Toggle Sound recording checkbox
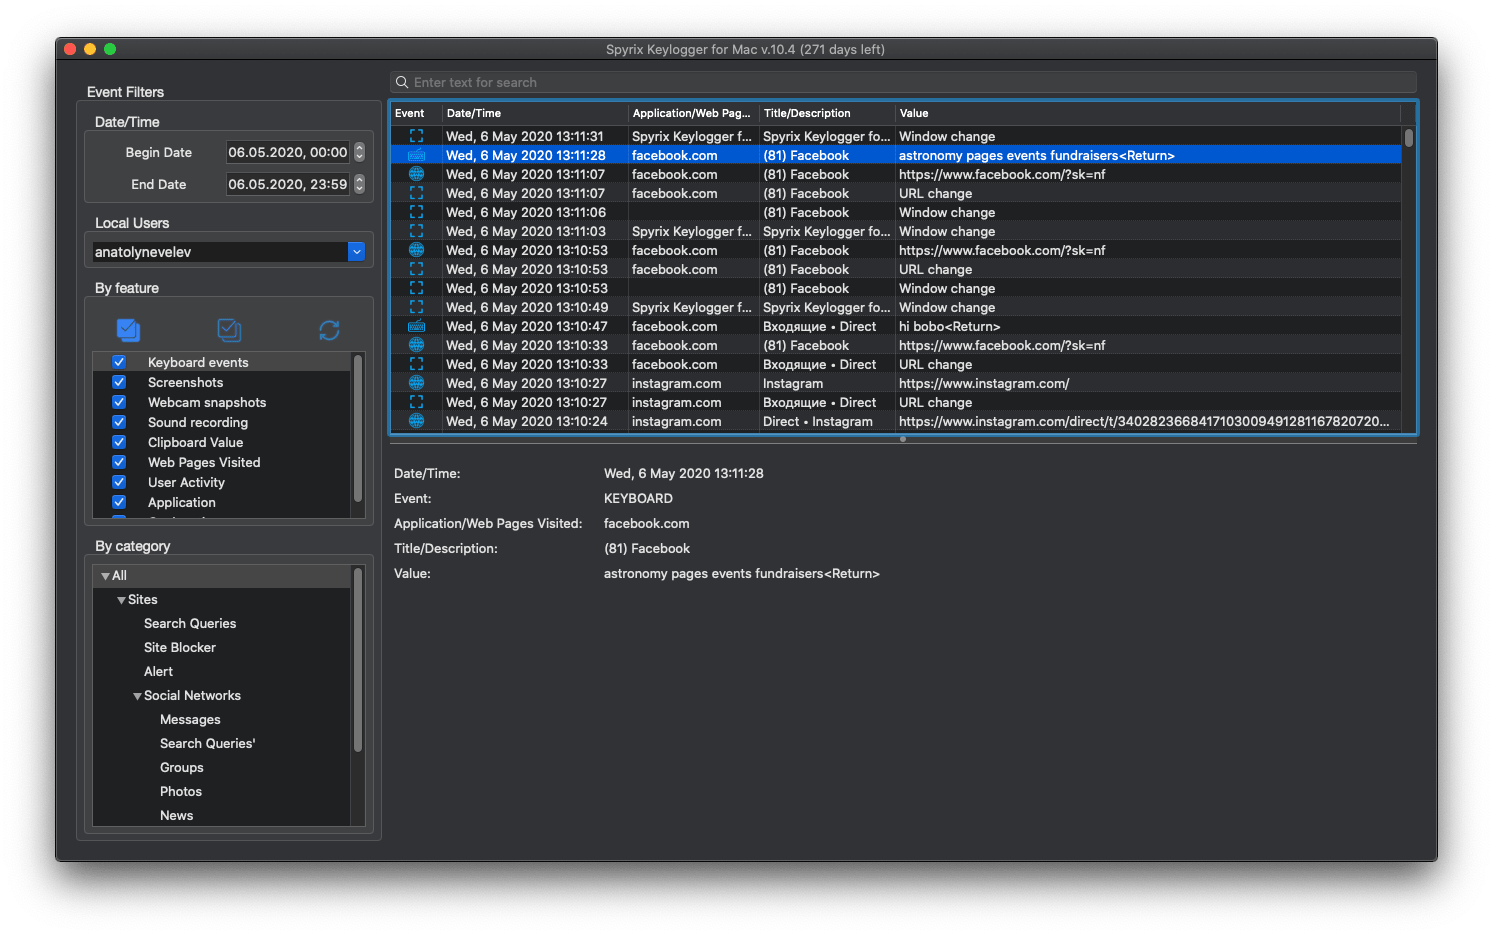The width and height of the screenshot is (1493, 935). point(119,422)
